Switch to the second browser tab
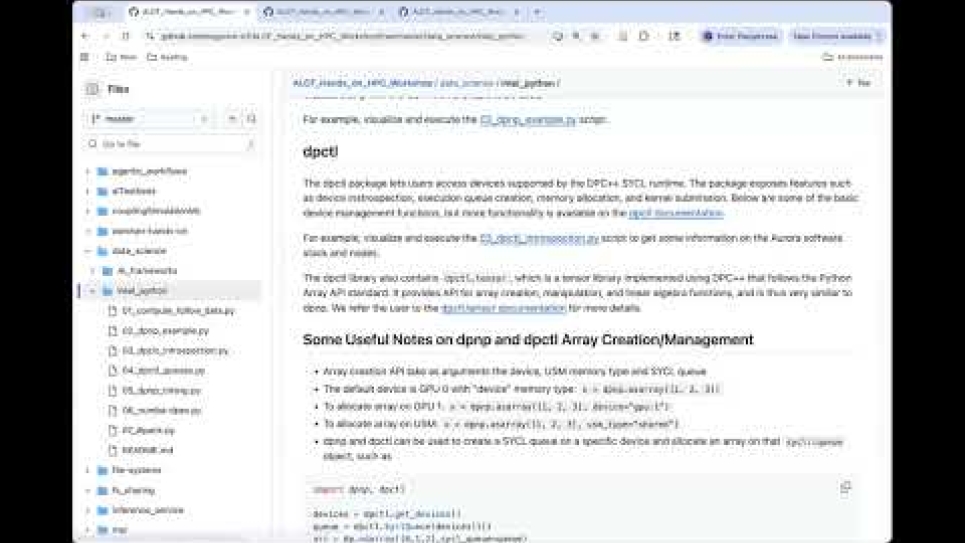 click(320, 12)
